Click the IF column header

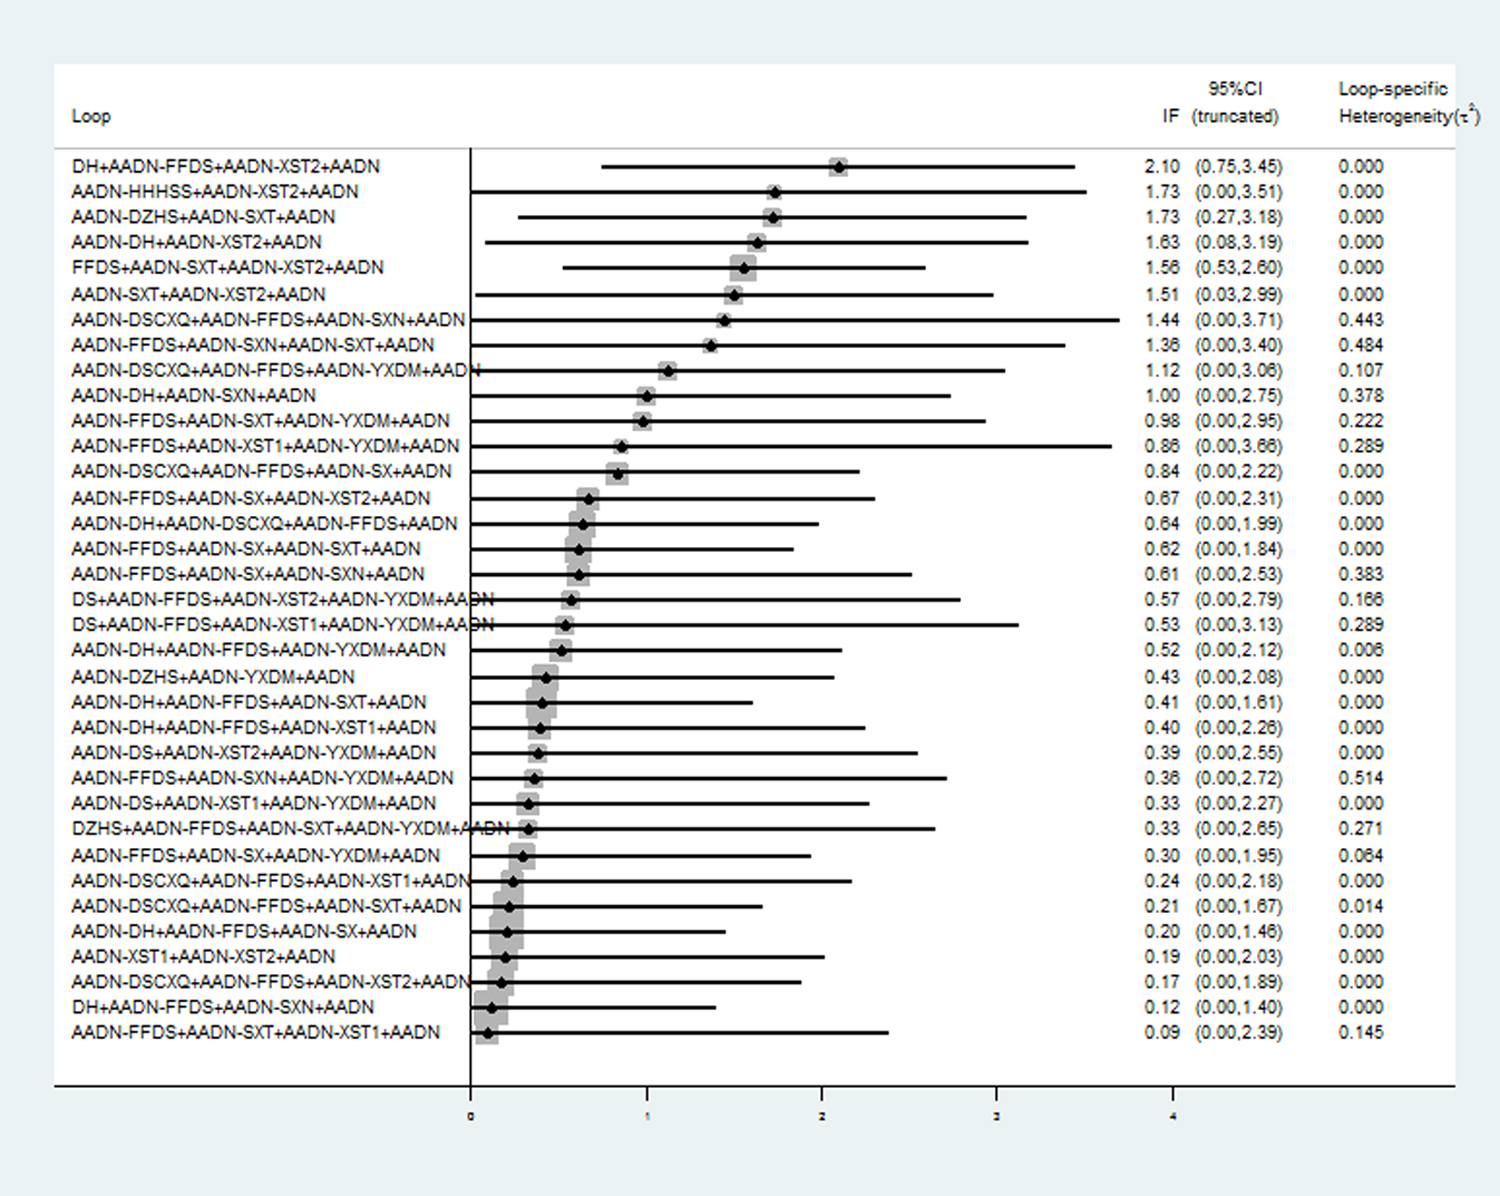pyautogui.click(x=1170, y=116)
